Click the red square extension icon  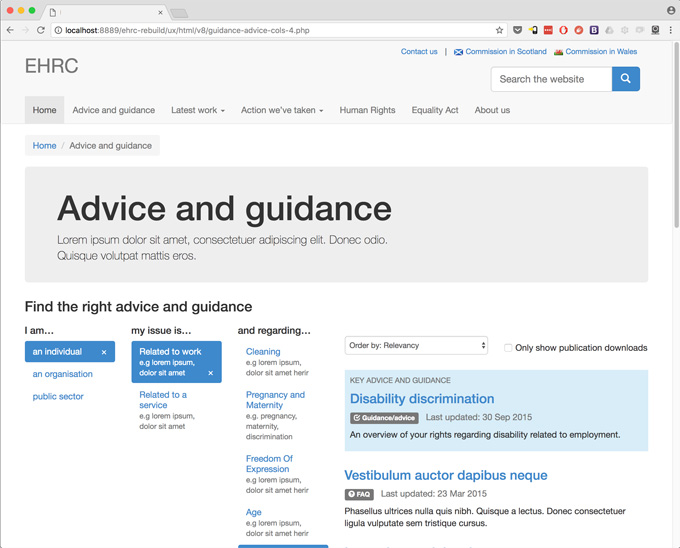point(548,30)
